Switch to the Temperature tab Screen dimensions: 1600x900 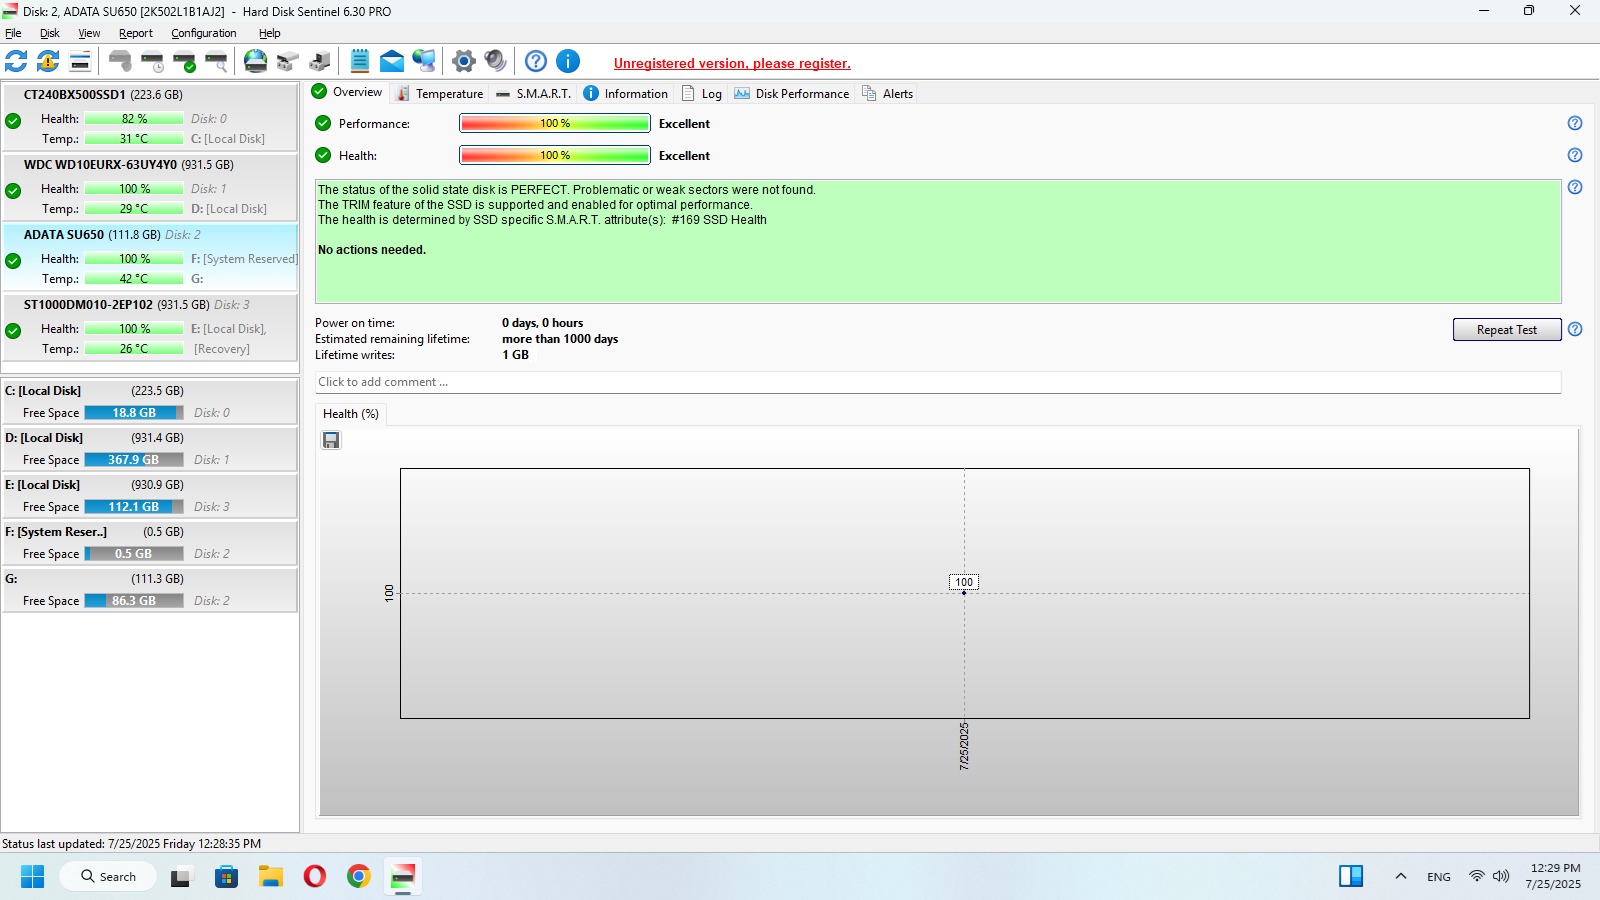(440, 93)
